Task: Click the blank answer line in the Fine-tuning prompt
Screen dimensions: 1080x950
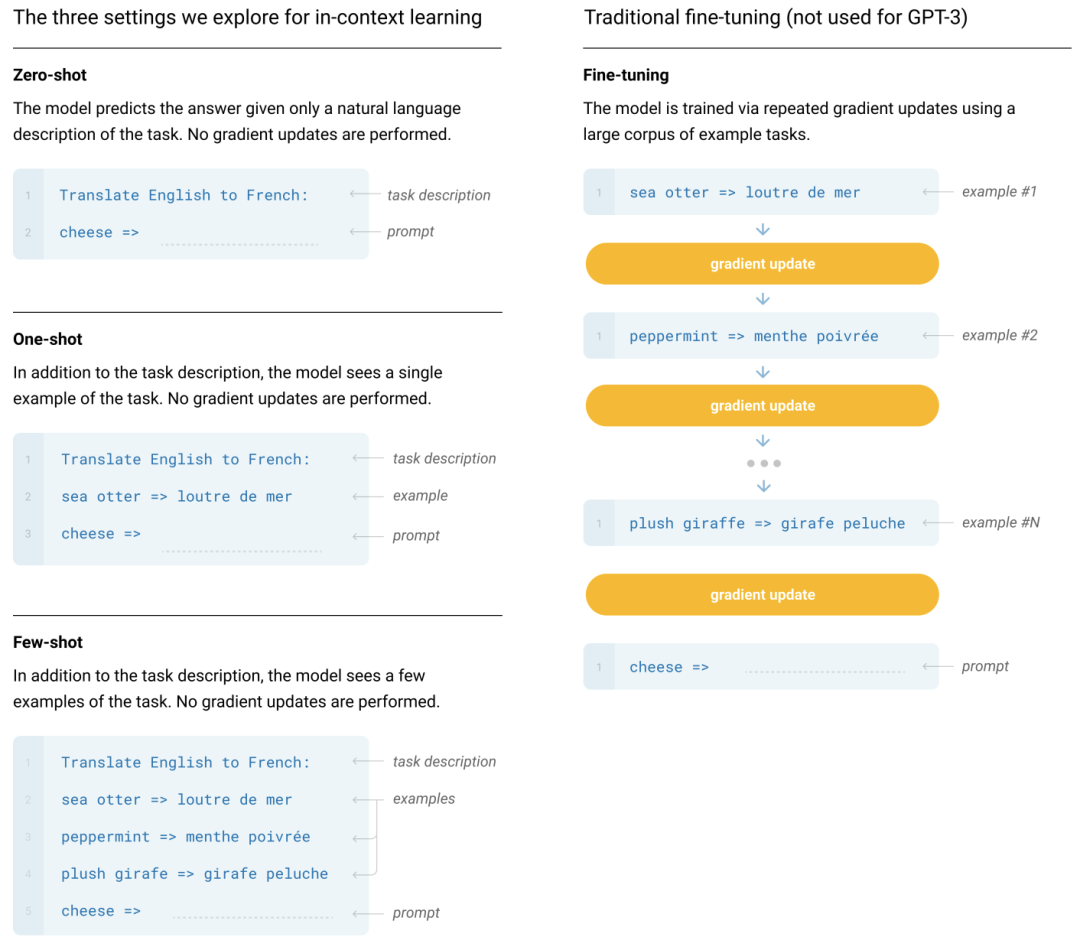Action: (824, 671)
